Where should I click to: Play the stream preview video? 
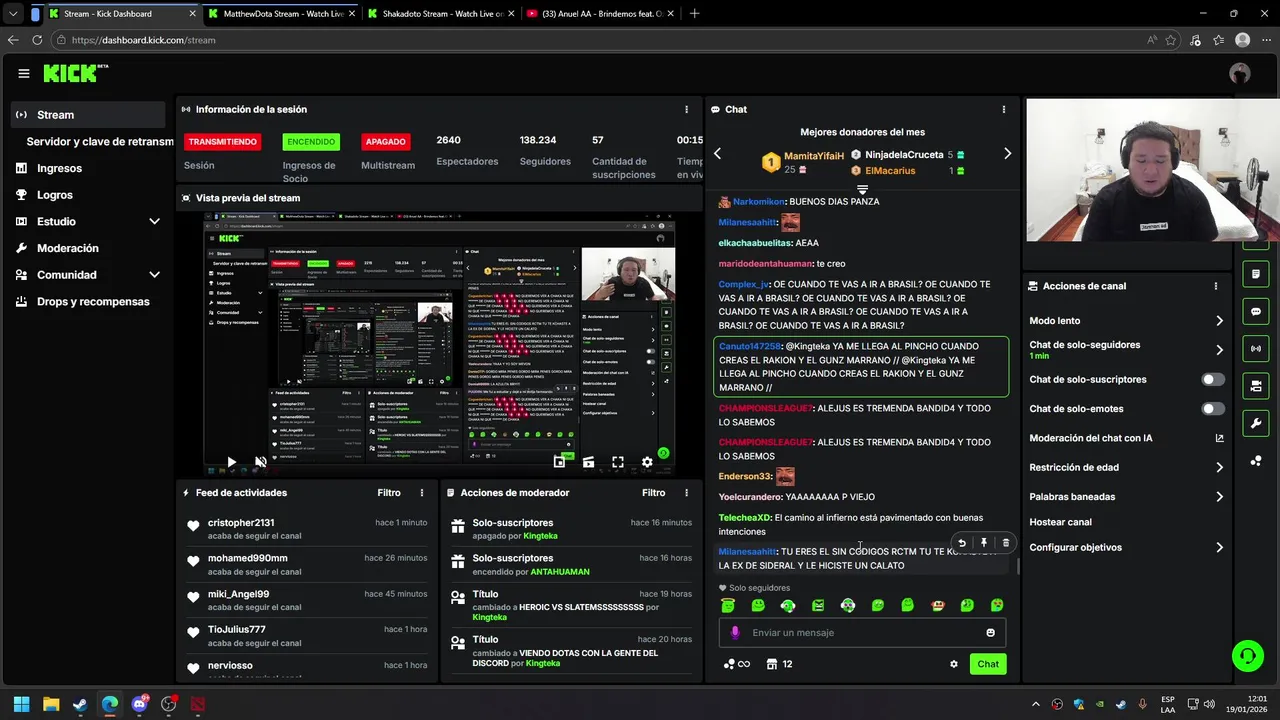pyautogui.click(x=231, y=462)
